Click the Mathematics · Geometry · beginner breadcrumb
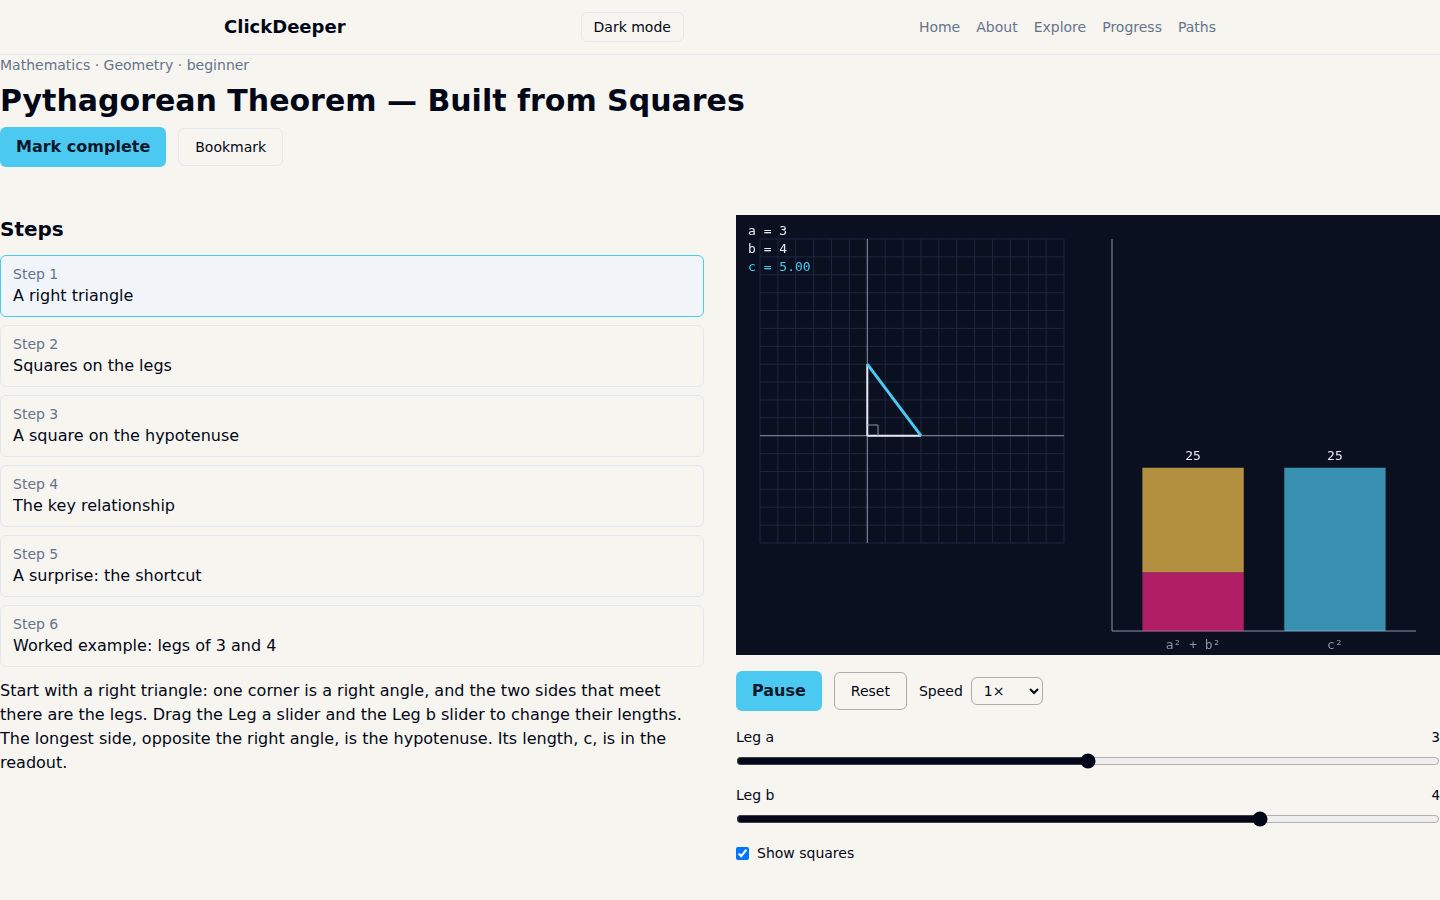This screenshot has height=900, width=1440. (x=125, y=65)
